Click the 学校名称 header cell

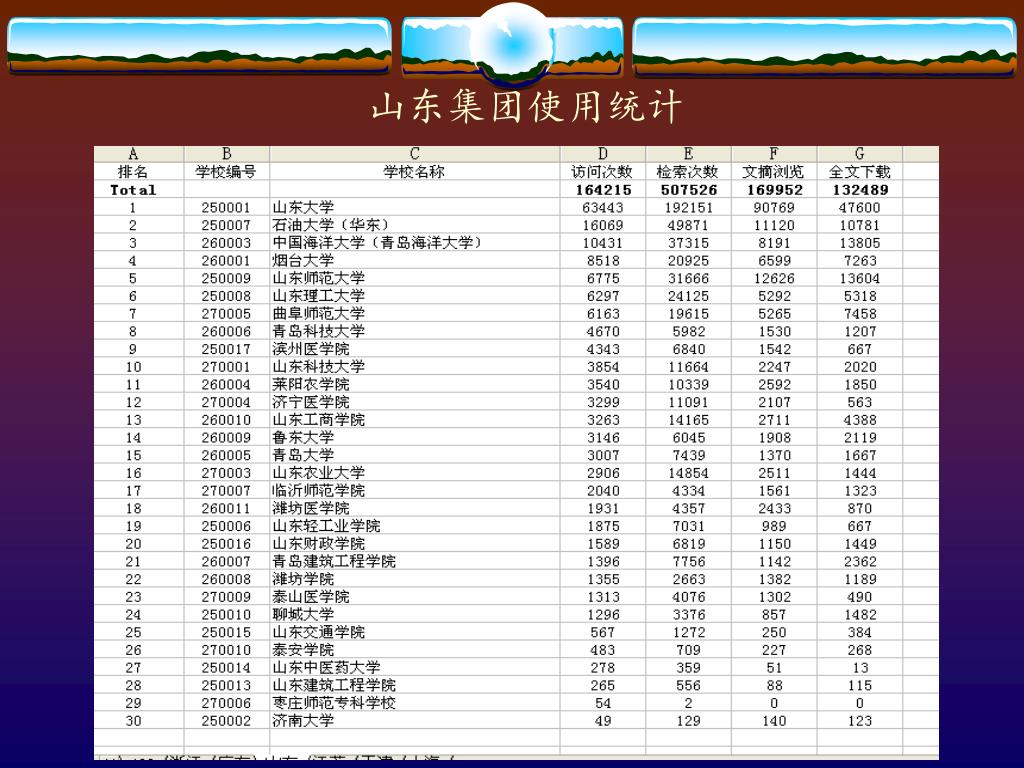point(415,172)
